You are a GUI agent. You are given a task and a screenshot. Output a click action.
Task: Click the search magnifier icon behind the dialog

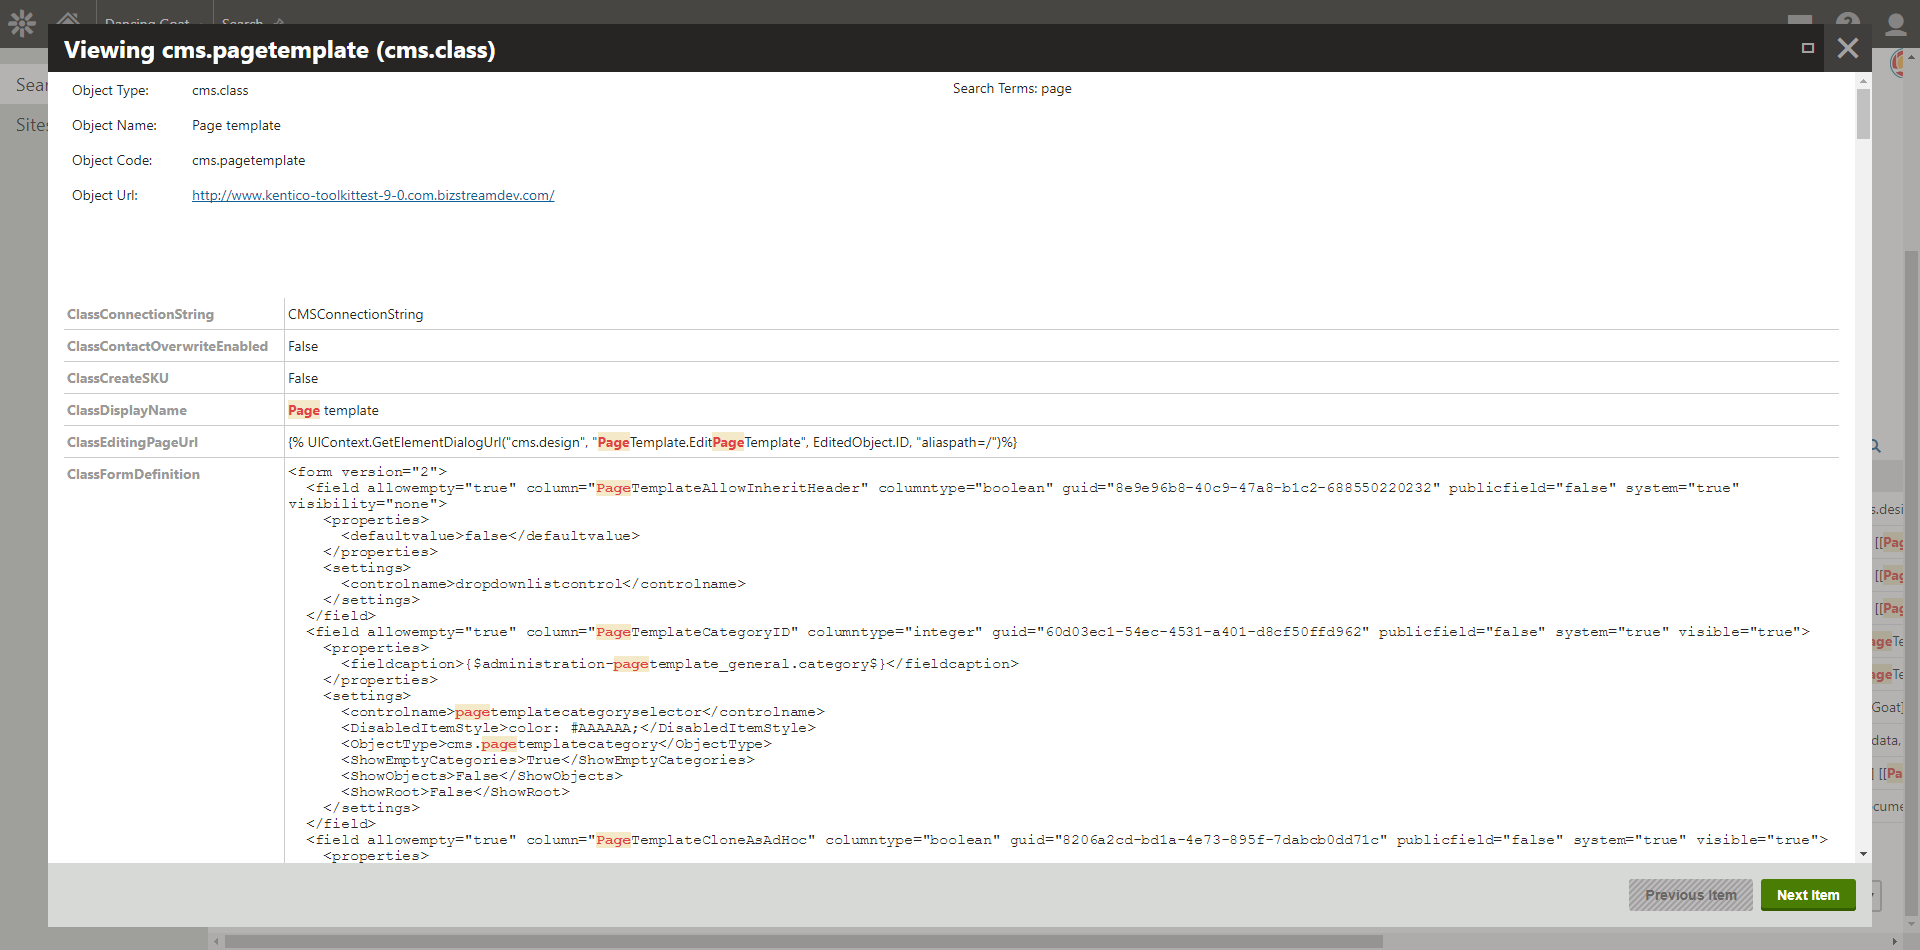click(x=1876, y=446)
